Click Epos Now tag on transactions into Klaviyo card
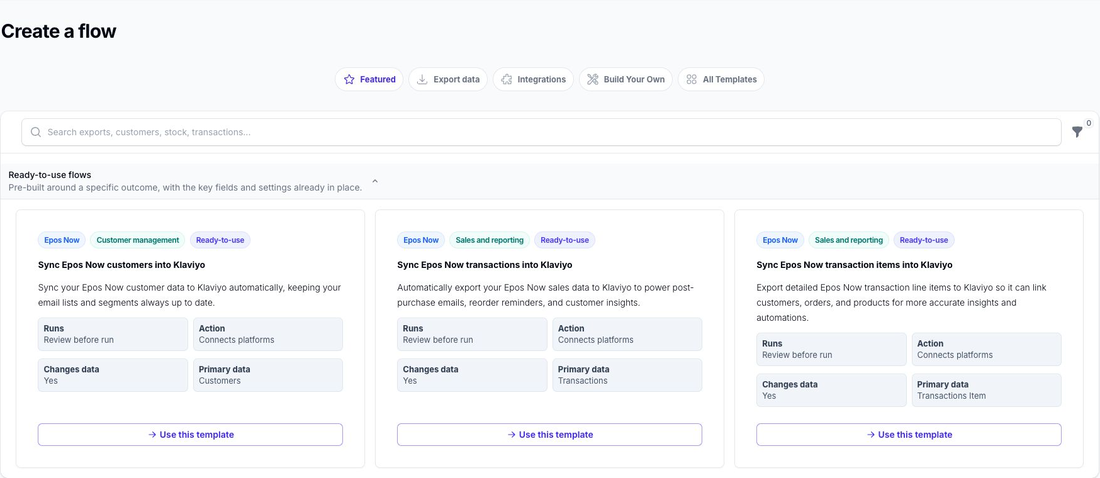 tap(421, 240)
